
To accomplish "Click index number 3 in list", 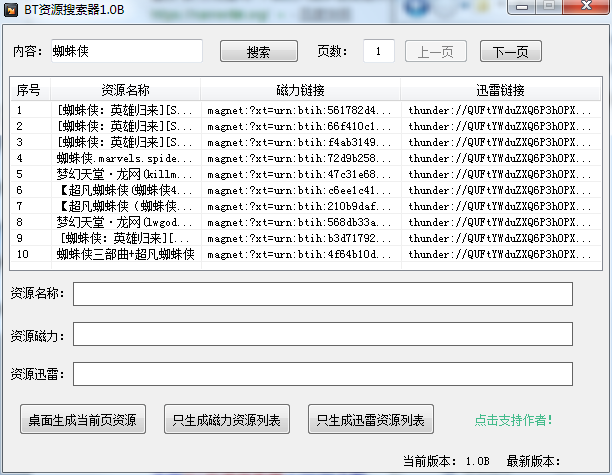I will pos(20,142).
